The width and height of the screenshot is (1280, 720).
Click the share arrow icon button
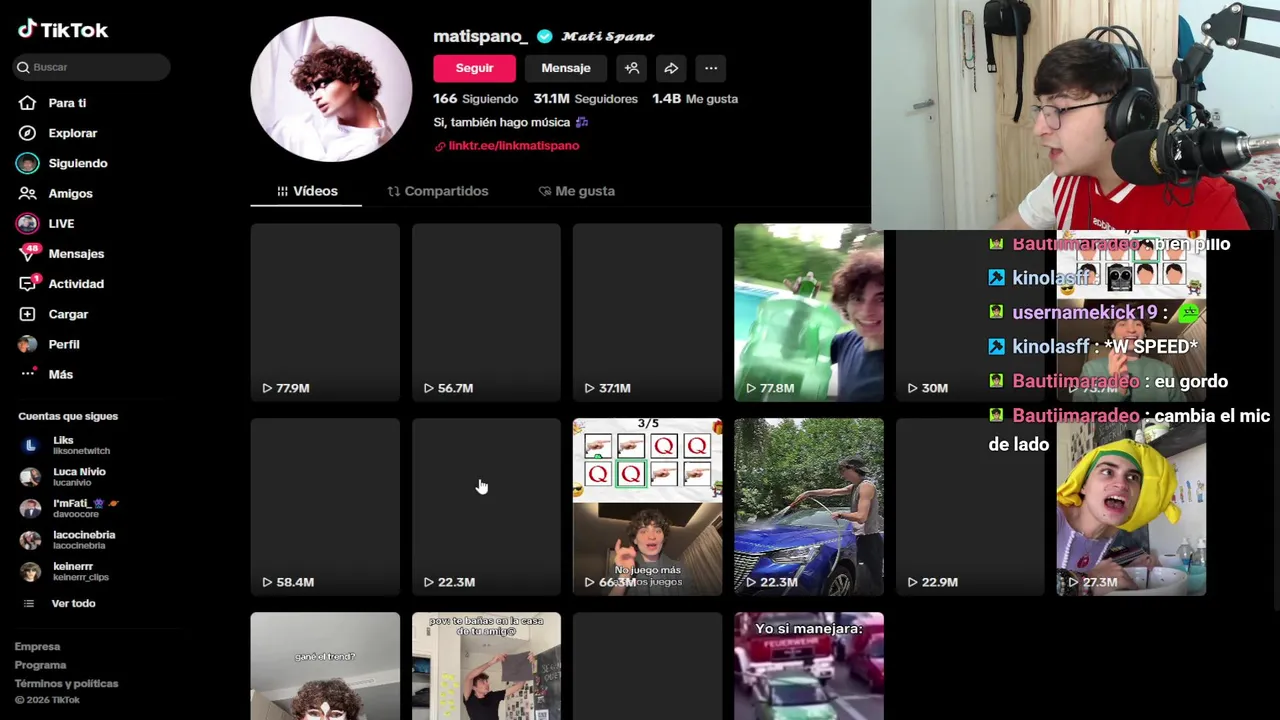click(x=671, y=68)
